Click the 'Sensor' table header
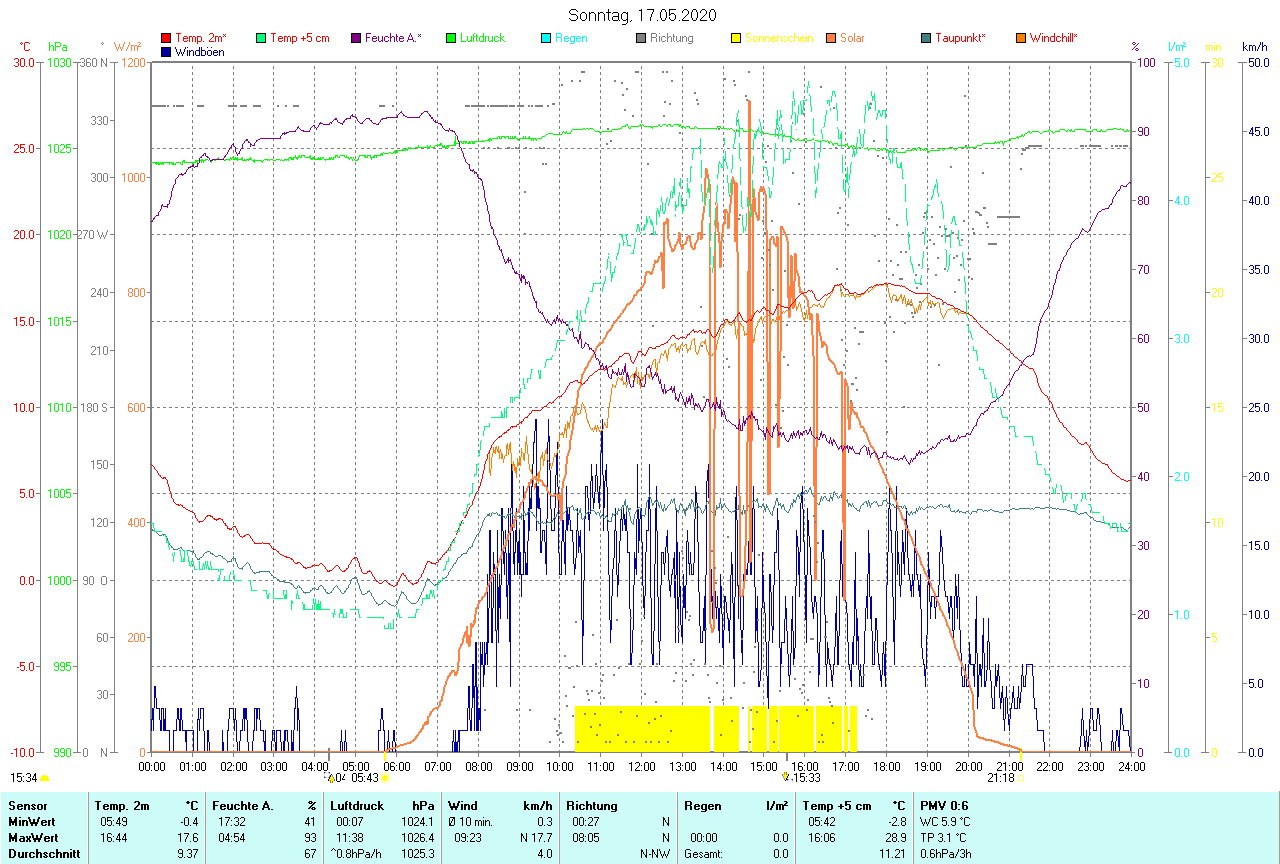 pyautogui.click(x=26, y=806)
